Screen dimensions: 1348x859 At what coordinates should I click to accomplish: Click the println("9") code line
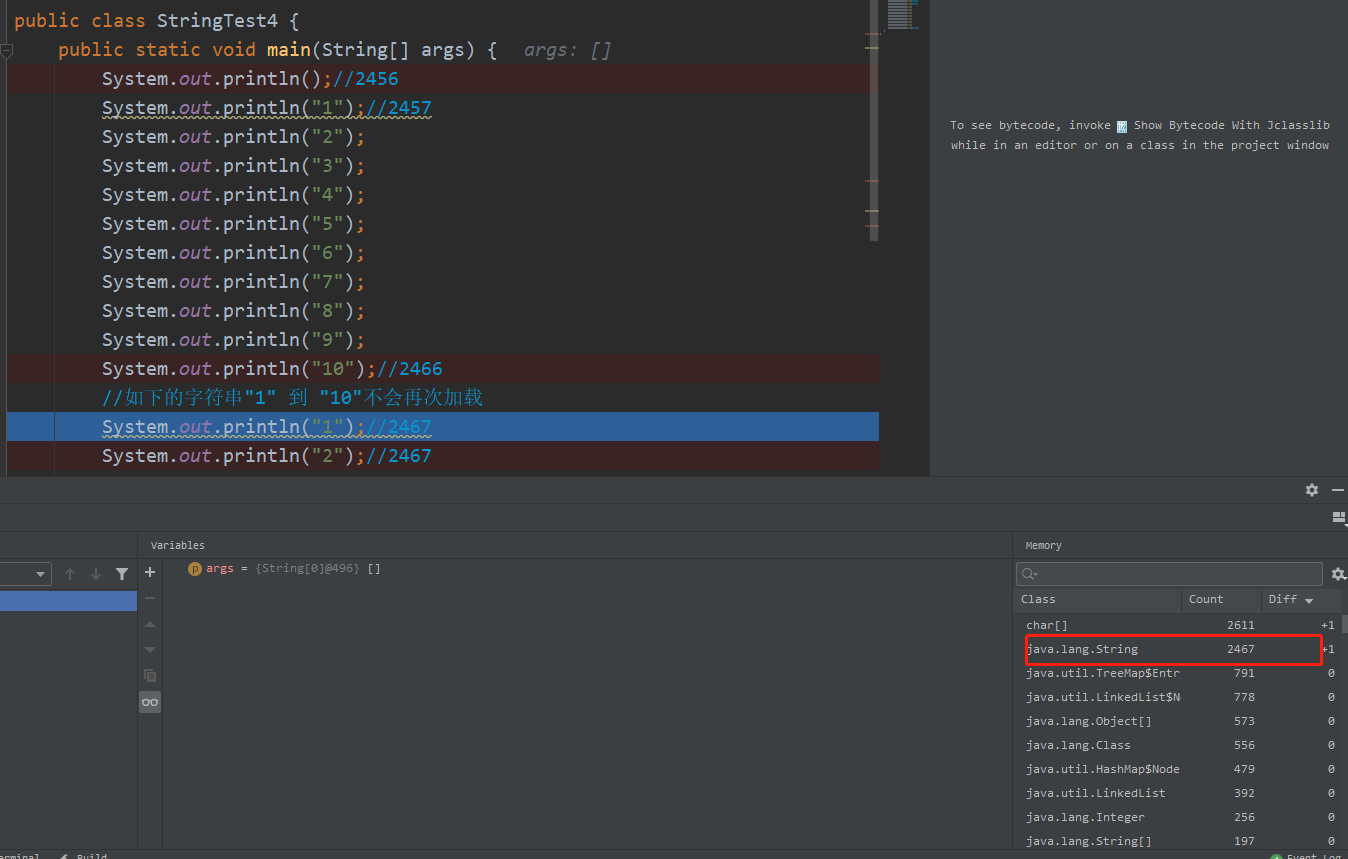pyautogui.click(x=233, y=339)
